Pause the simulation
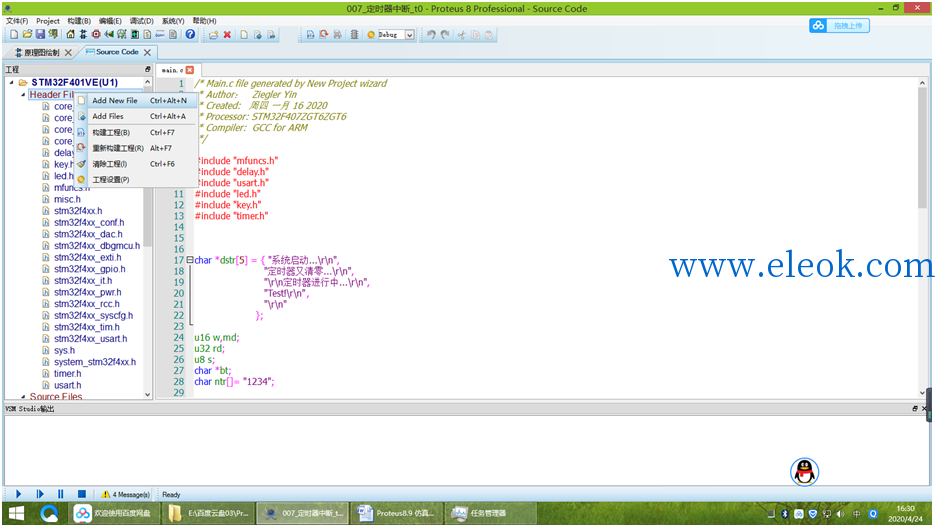This screenshot has height=527, width=935. (60, 494)
